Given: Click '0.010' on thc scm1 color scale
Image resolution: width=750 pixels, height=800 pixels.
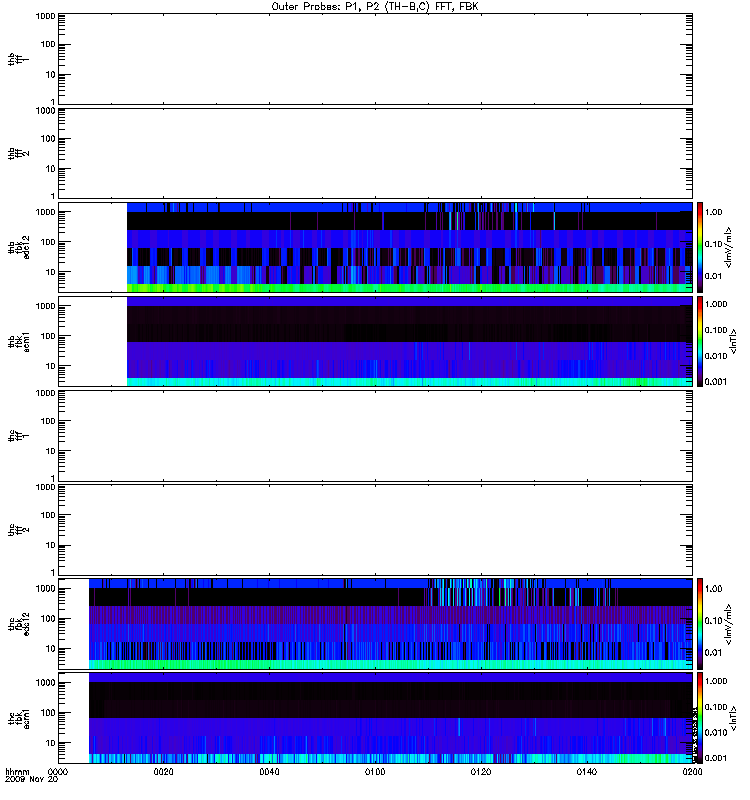Looking at the screenshot, I should (716, 733).
